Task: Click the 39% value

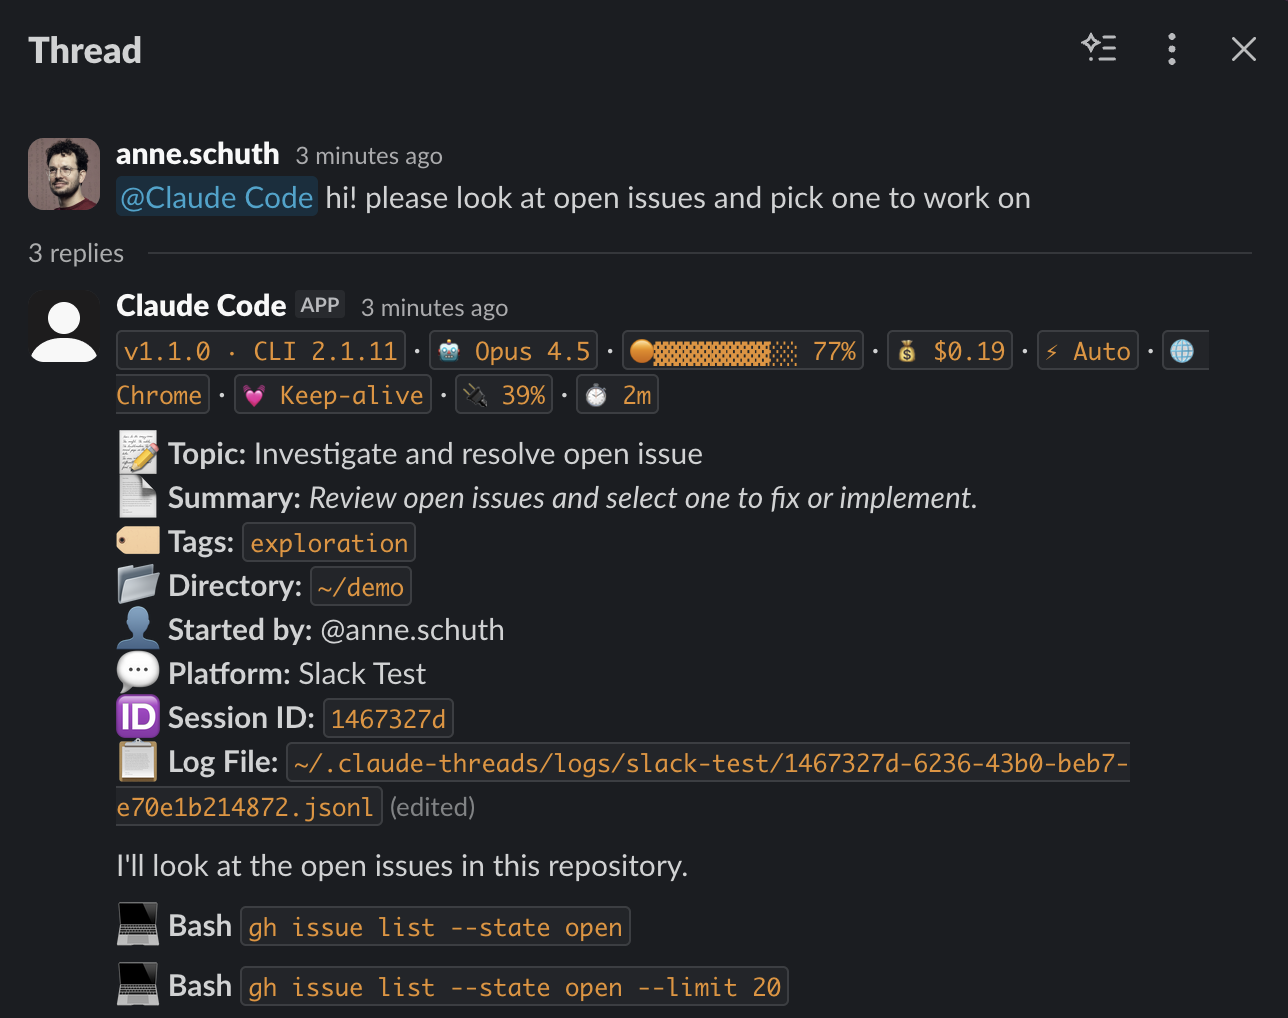Action: tap(524, 395)
